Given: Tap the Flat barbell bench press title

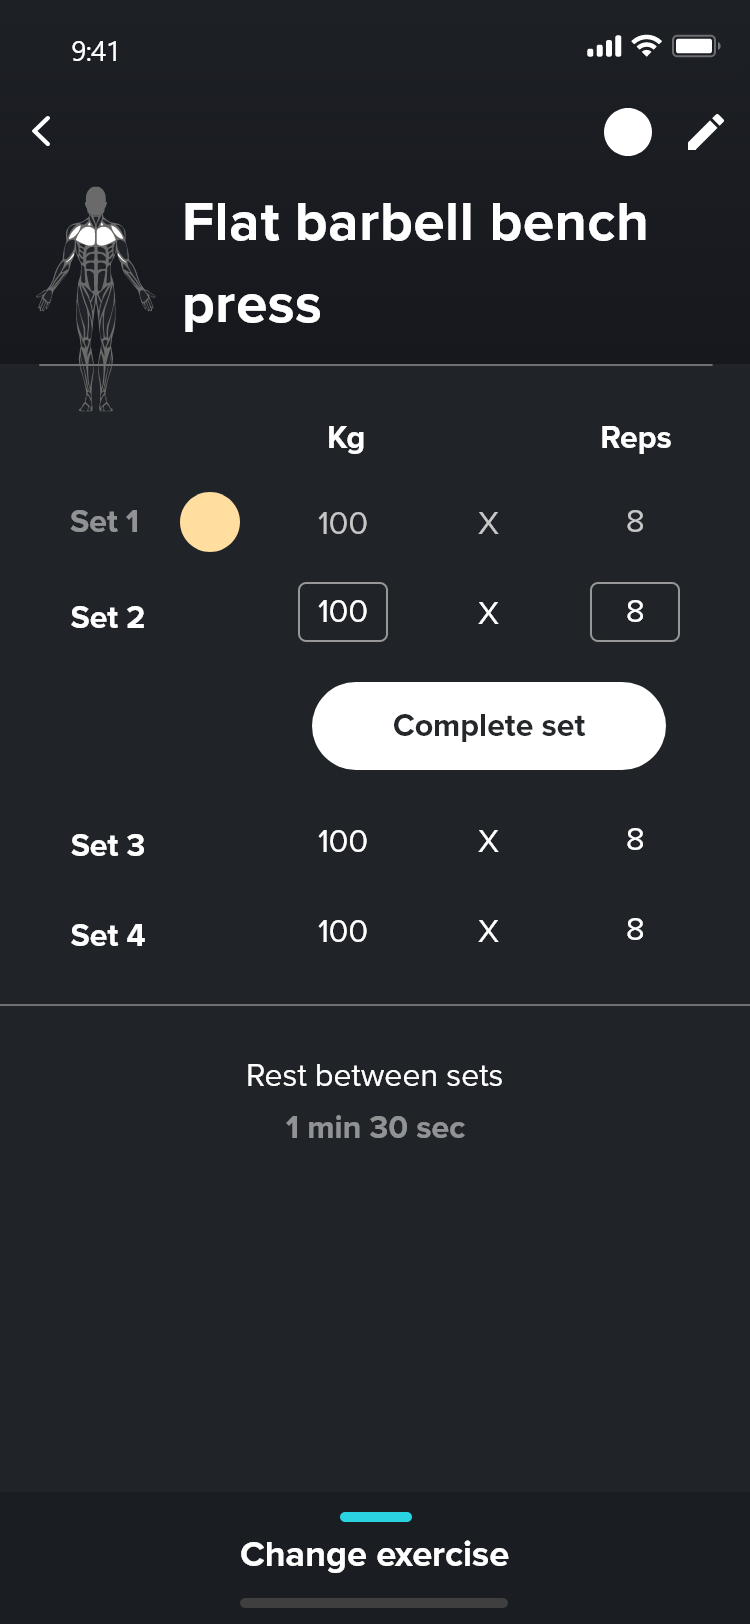Looking at the screenshot, I should coord(414,262).
